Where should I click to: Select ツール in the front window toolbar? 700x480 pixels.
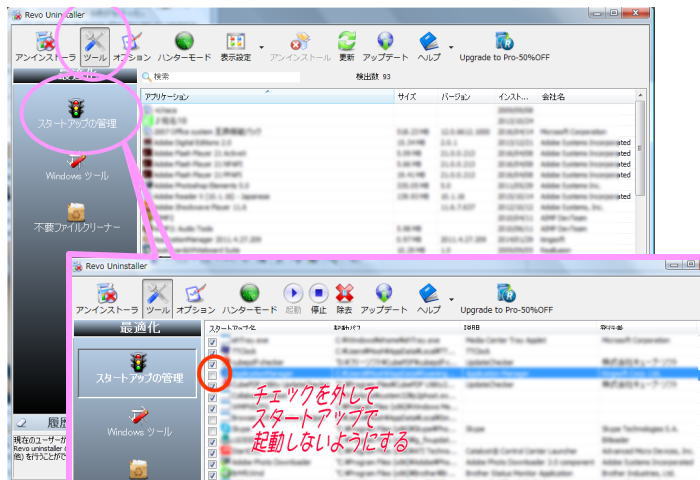[157, 298]
